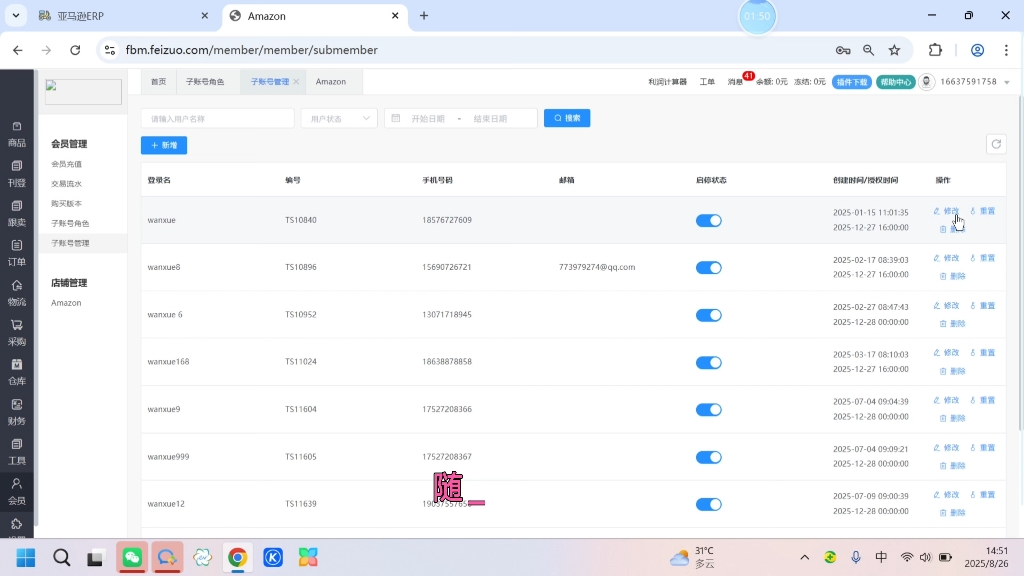Toggle the enable status switch for wanxue8
Image resolution: width=1024 pixels, height=576 pixels.
709,268
